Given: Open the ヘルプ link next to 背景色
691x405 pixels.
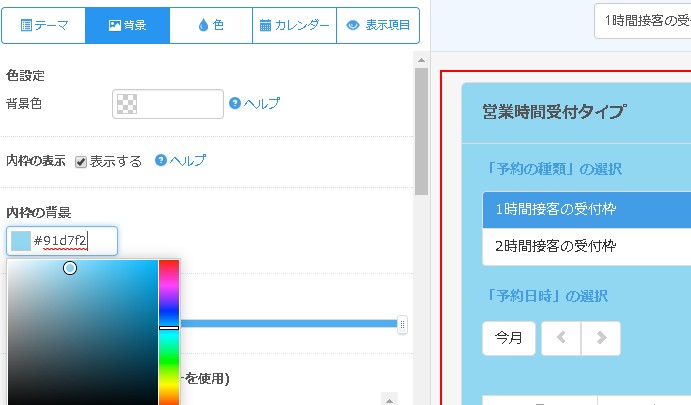Looking at the screenshot, I should pos(262,103).
